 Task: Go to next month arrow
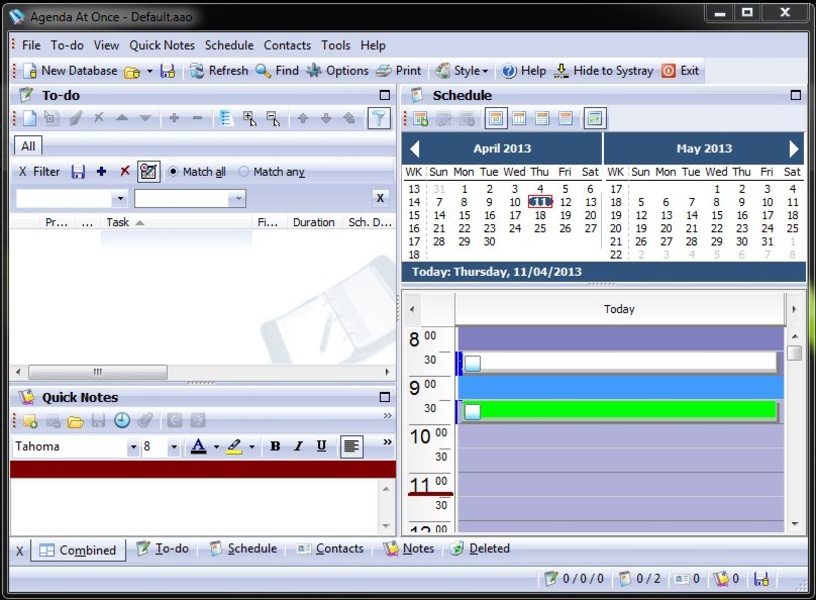(794, 149)
